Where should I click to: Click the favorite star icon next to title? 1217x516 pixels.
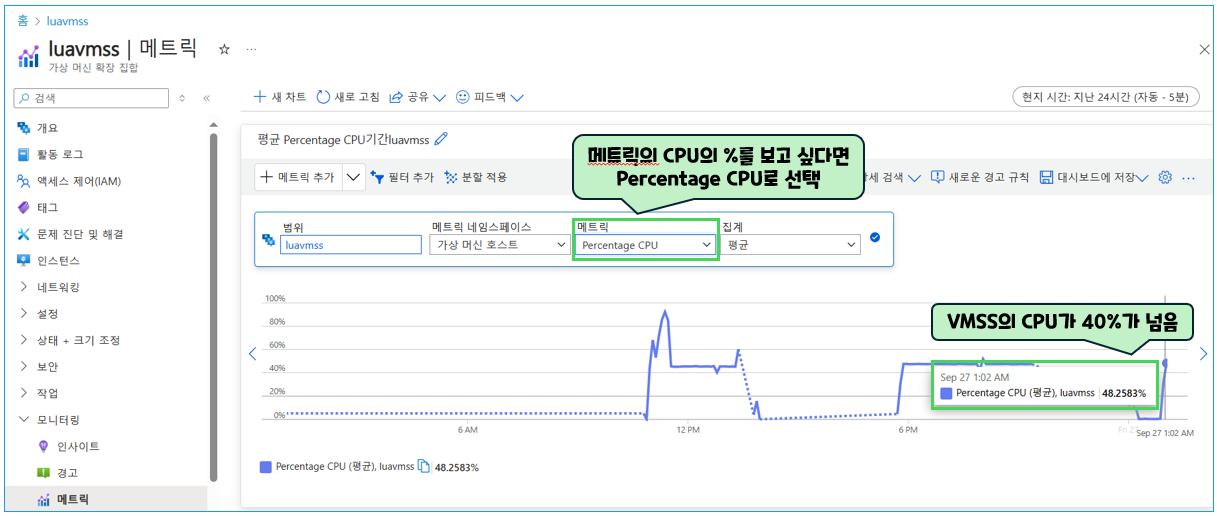click(x=224, y=48)
